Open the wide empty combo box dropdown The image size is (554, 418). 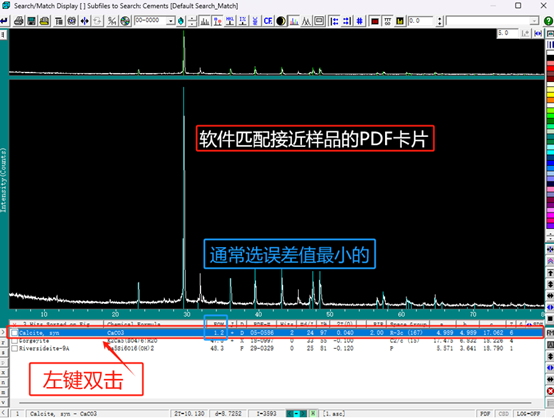pos(534,21)
